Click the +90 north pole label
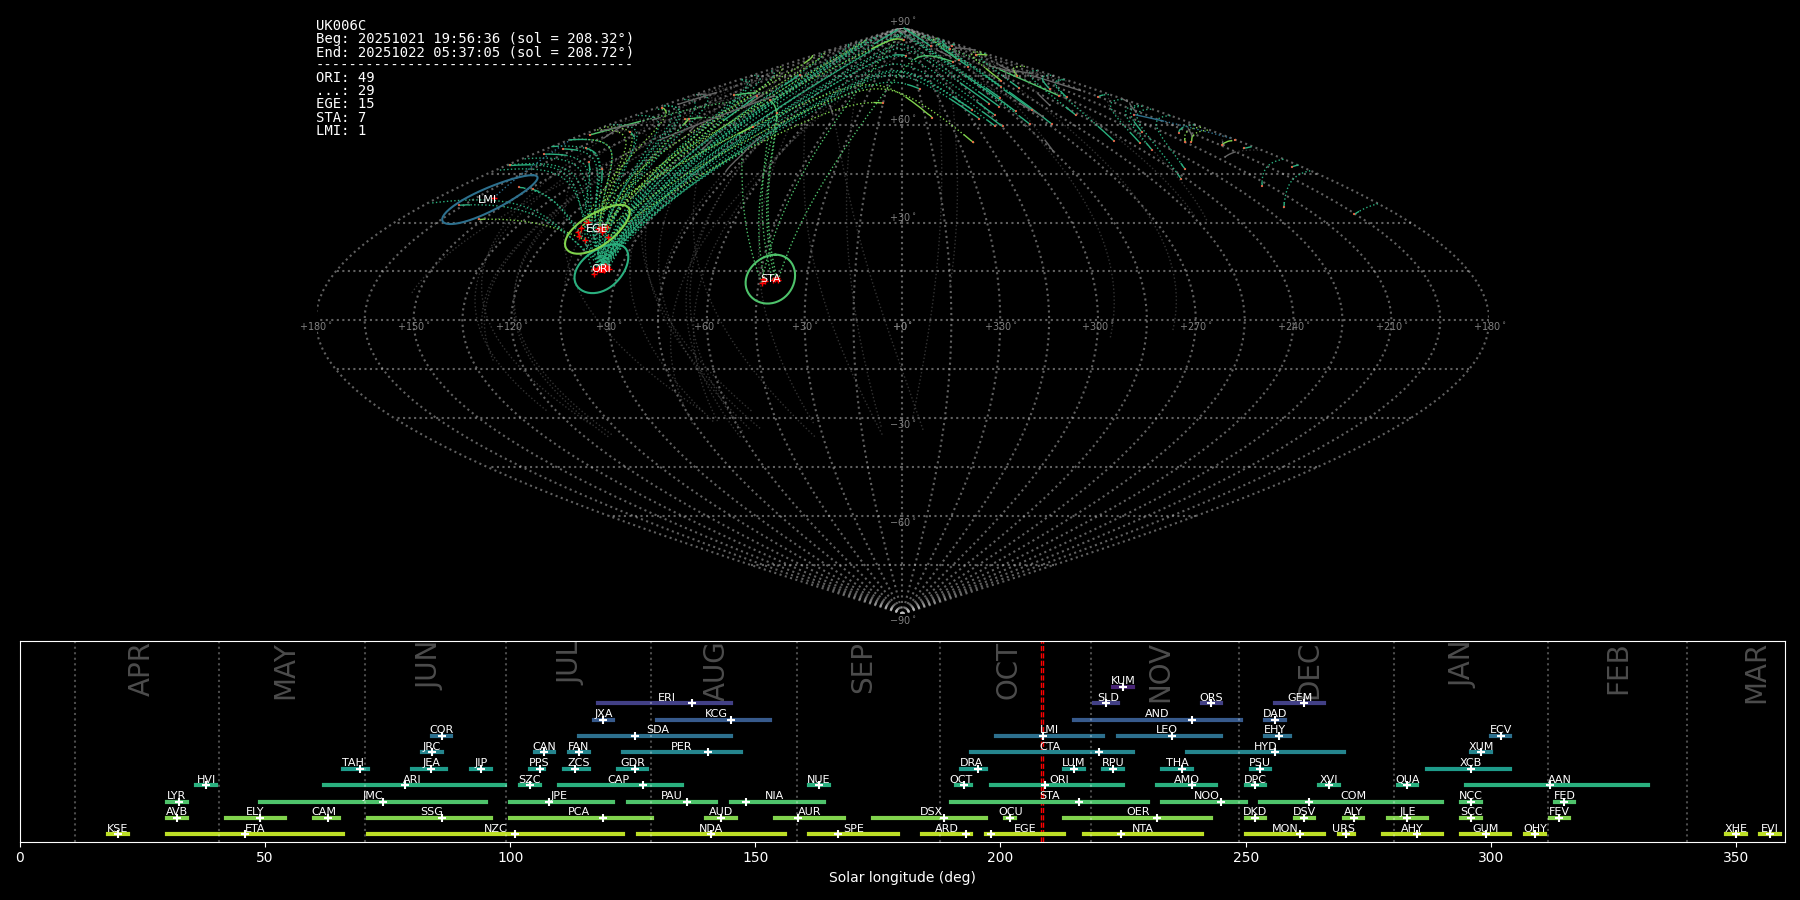Image resolution: width=1800 pixels, height=900 pixels. click(901, 22)
